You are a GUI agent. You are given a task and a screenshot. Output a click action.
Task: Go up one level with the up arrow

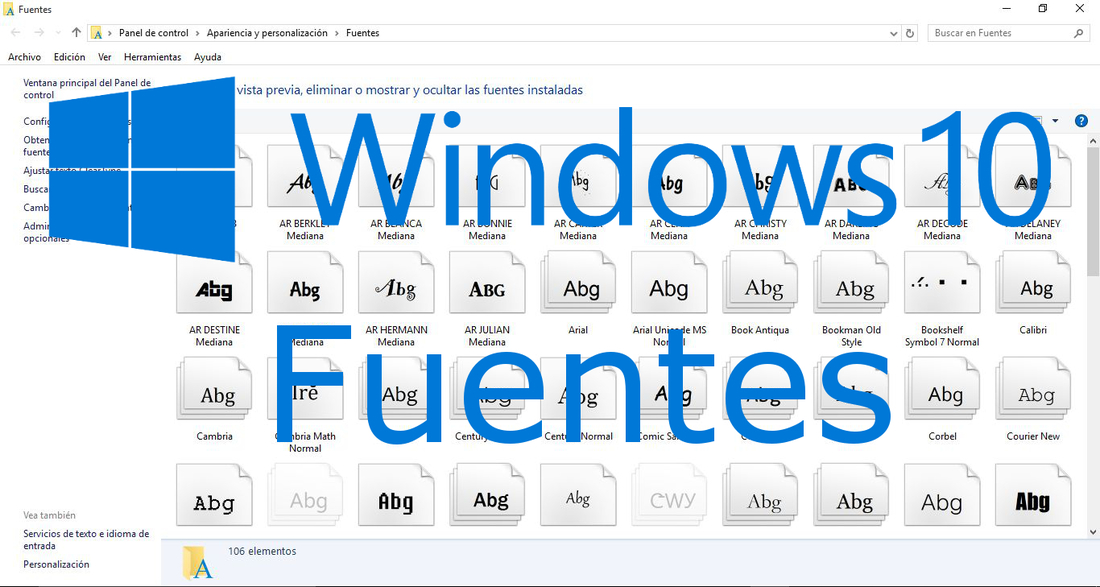tap(76, 32)
